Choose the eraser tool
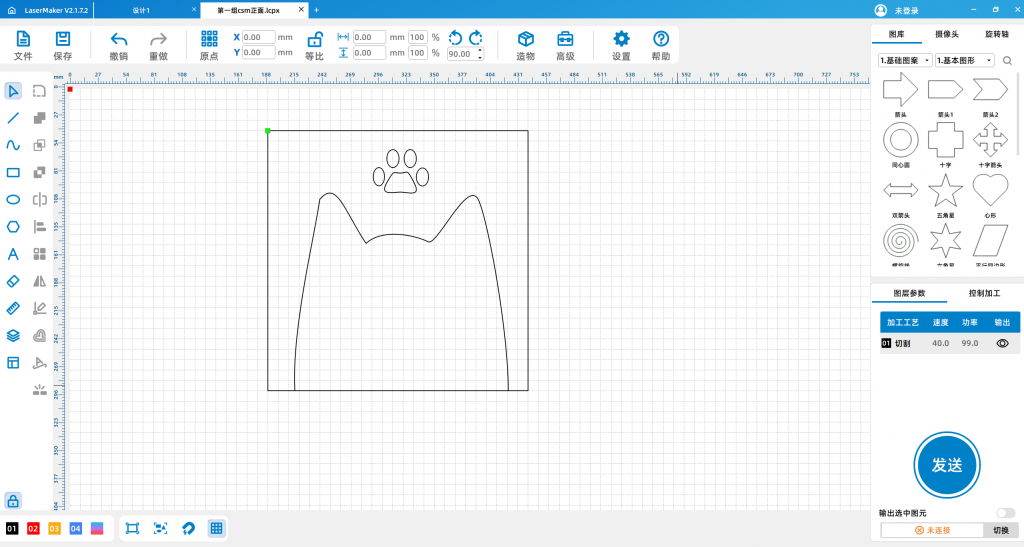The height and width of the screenshot is (547, 1024). point(13,281)
